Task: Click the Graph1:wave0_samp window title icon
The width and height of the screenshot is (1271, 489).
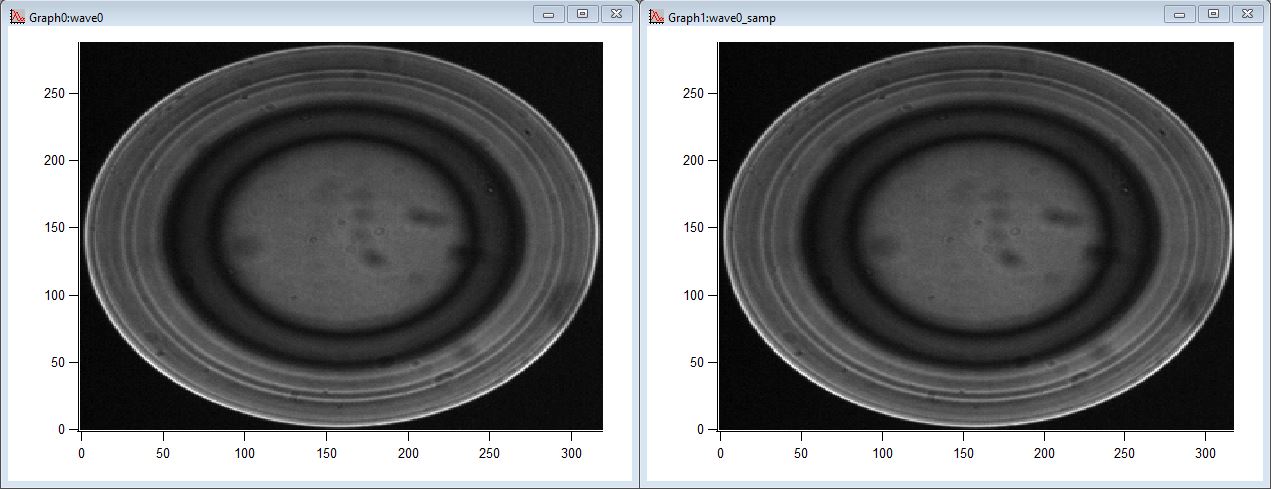Action: coord(657,17)
